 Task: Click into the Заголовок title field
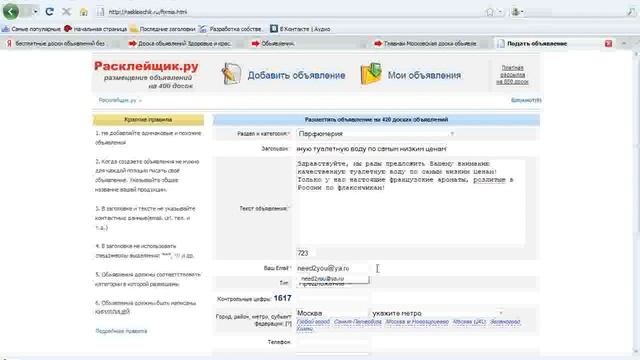tap(372, 149)
